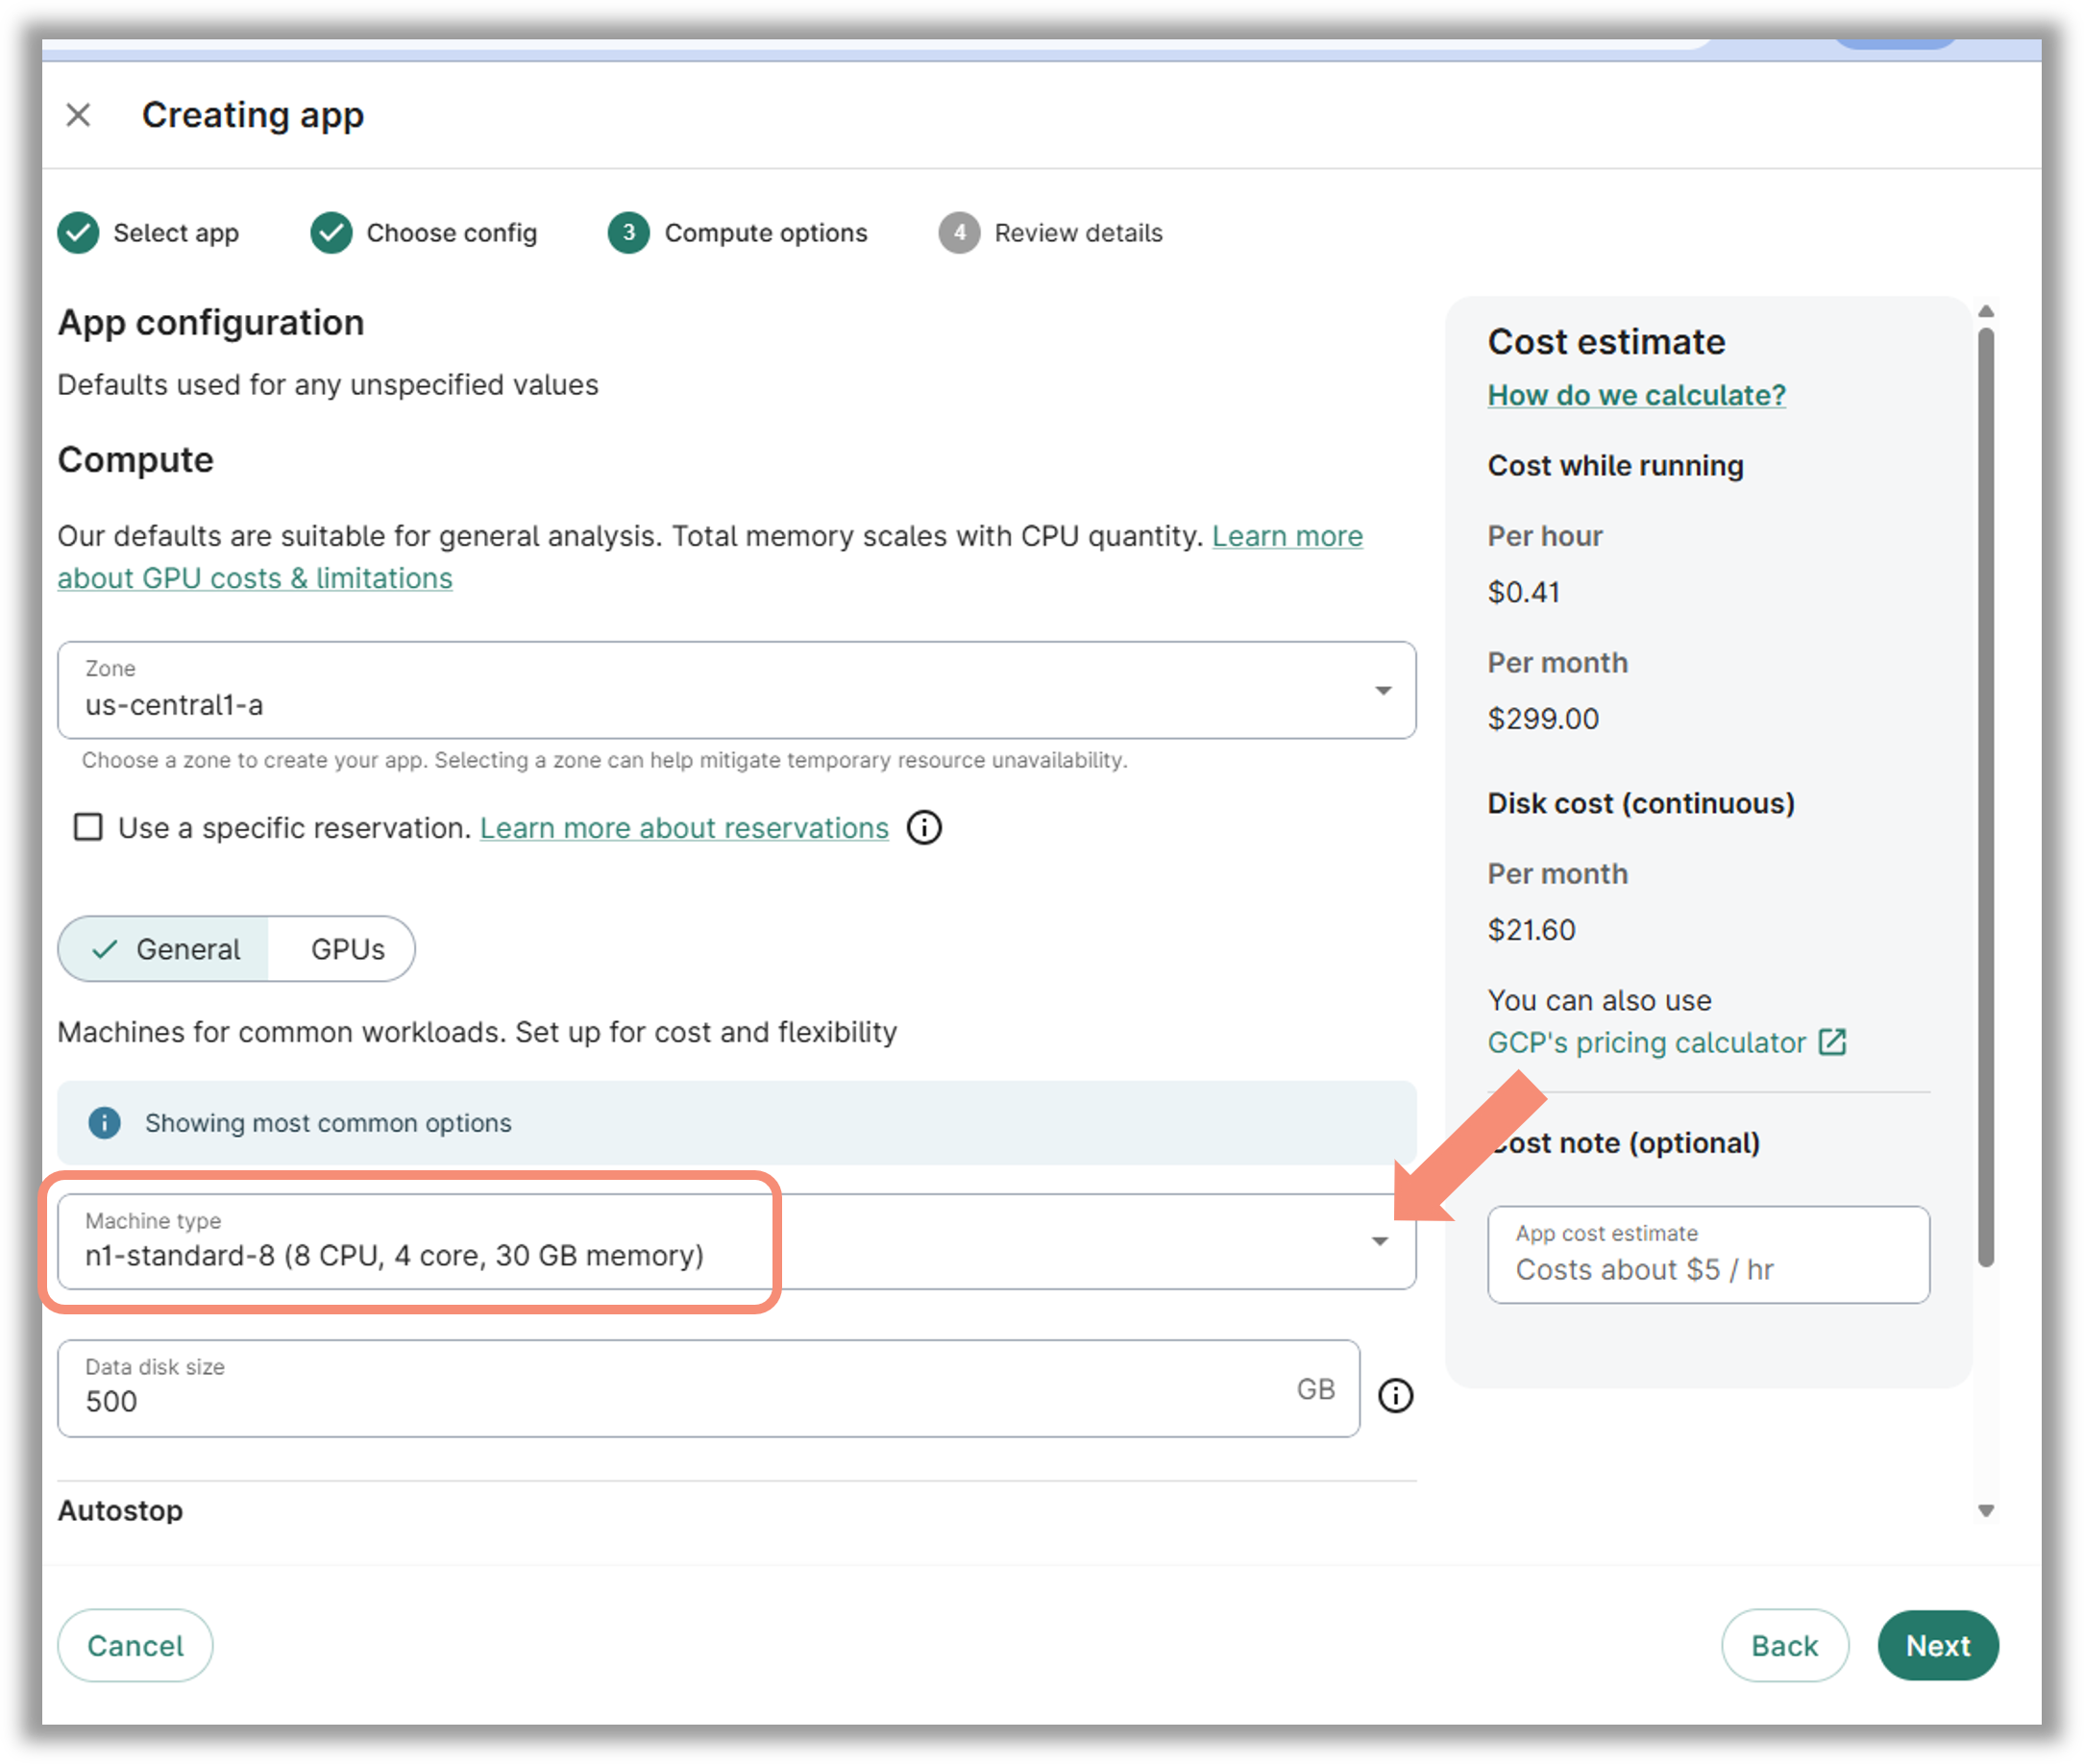Enable the Use a specific reservation checkbox
Image resolution: width=2084 pixels, height=1764 pixels.
(88, 827)
